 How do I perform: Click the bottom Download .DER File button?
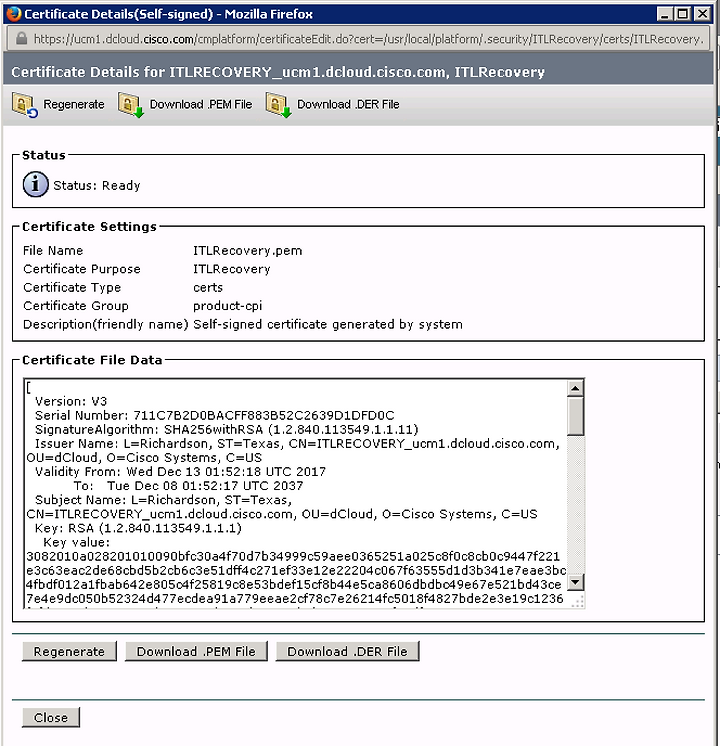pyautogui.click(x=347, y=651)
